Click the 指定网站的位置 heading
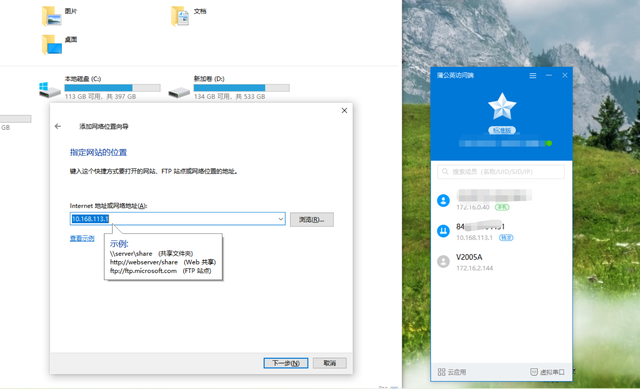The width and height of the screenshot is (640, 389). 98,153
